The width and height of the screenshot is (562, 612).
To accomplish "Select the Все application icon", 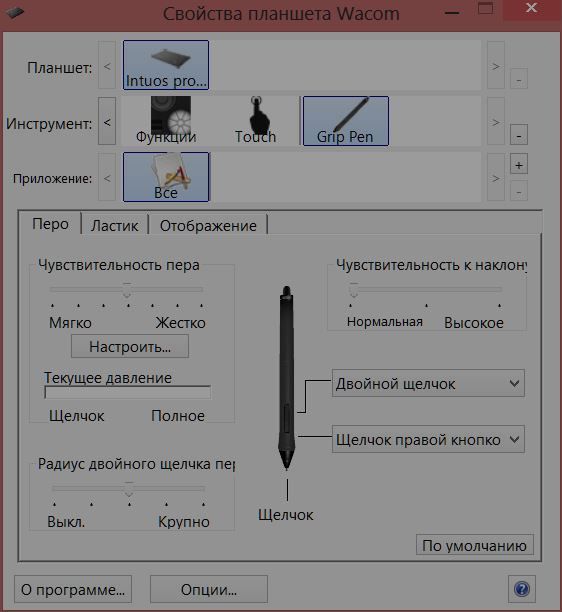I will (x=166, y=177).
